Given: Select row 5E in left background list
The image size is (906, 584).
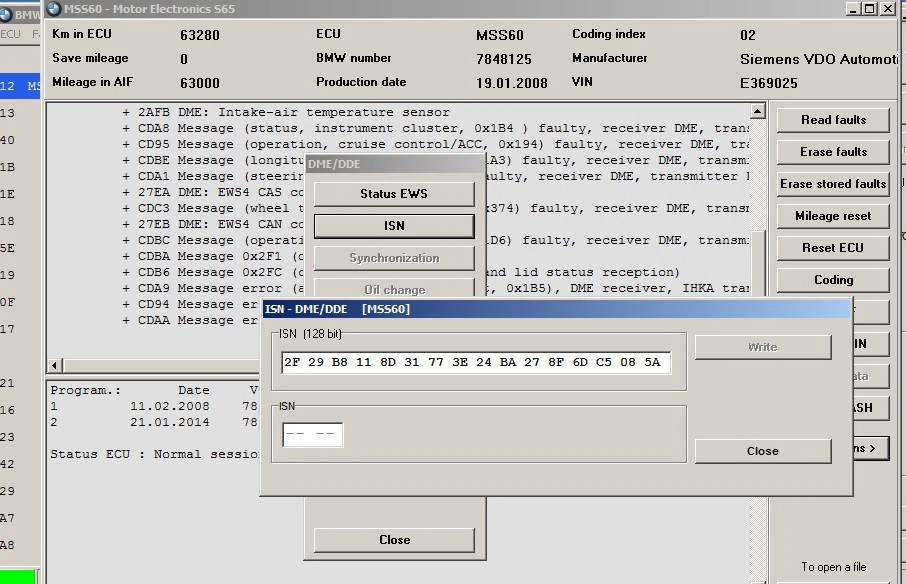Looking at the screenshot, I should pyautogui.click(x=8, y=248).
